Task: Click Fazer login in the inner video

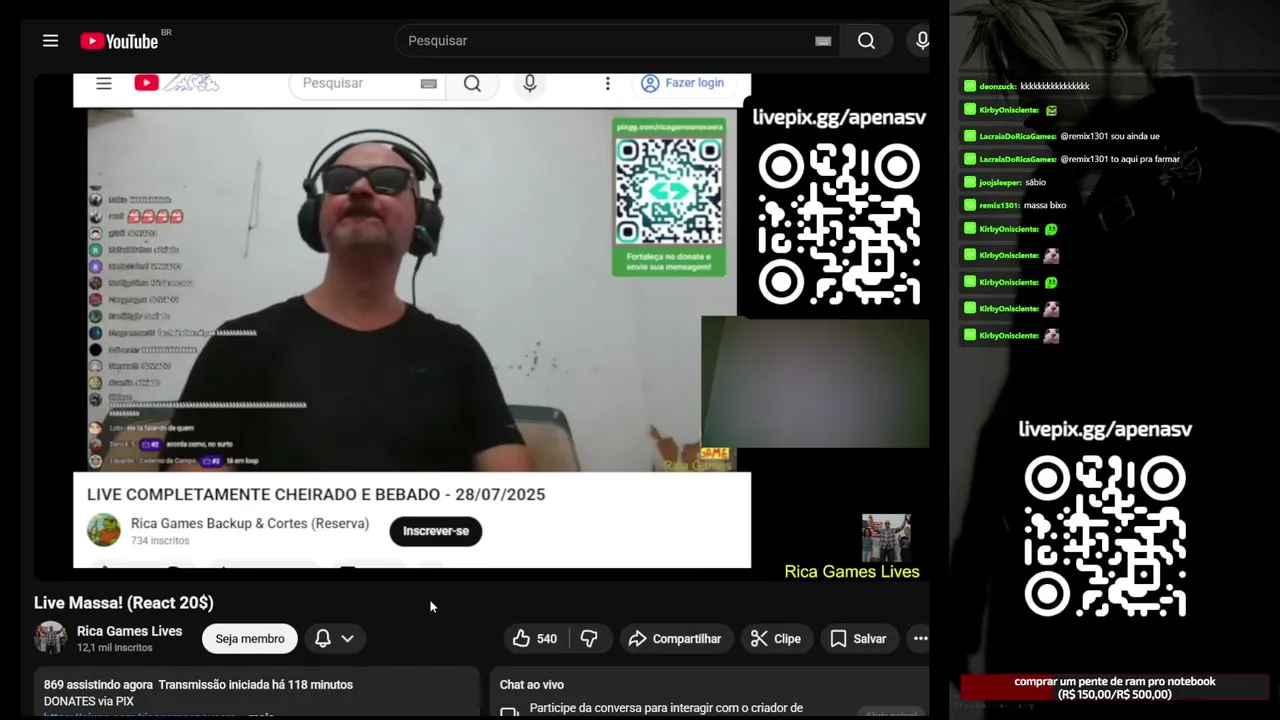Action: (x=682, y=83)
